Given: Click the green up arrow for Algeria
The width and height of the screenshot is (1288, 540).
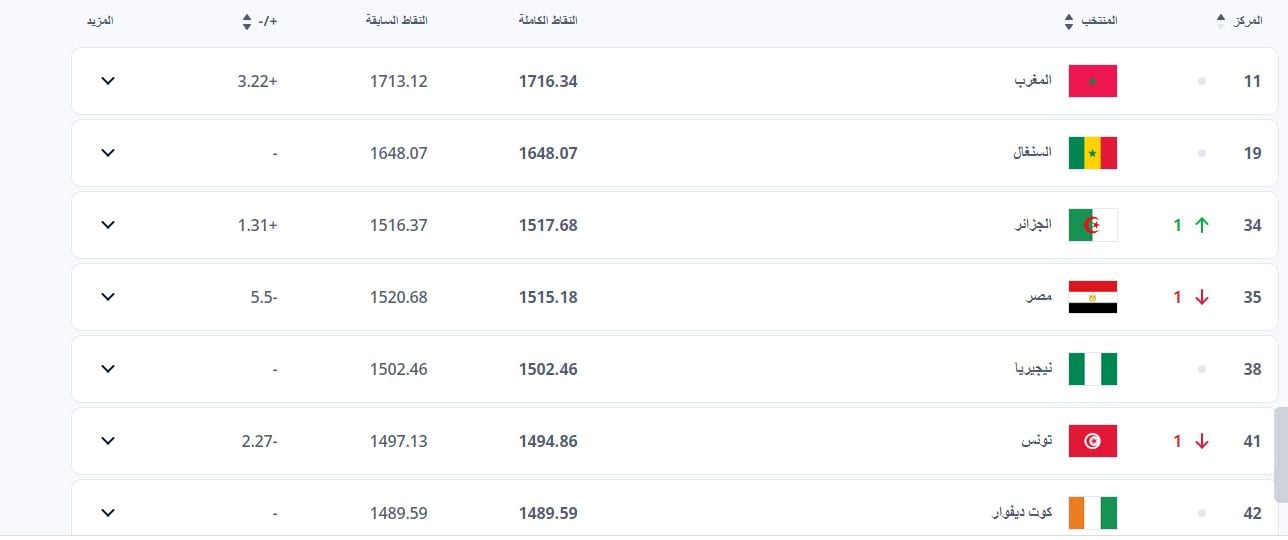Looking at the screenshot, I should pos(1202,225).
